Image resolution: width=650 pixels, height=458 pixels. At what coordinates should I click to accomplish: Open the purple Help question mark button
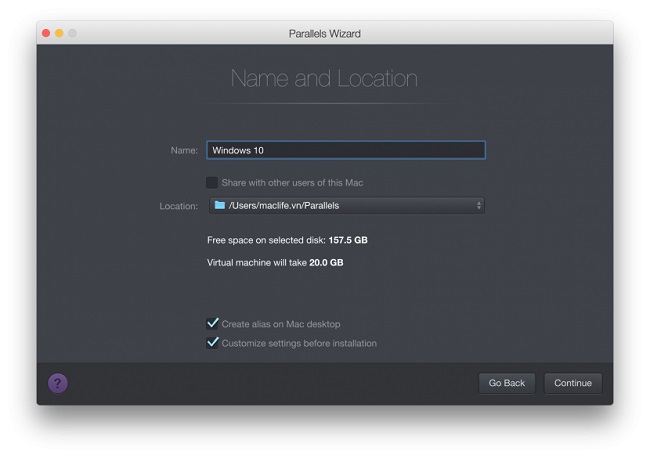tap(58, 383)
